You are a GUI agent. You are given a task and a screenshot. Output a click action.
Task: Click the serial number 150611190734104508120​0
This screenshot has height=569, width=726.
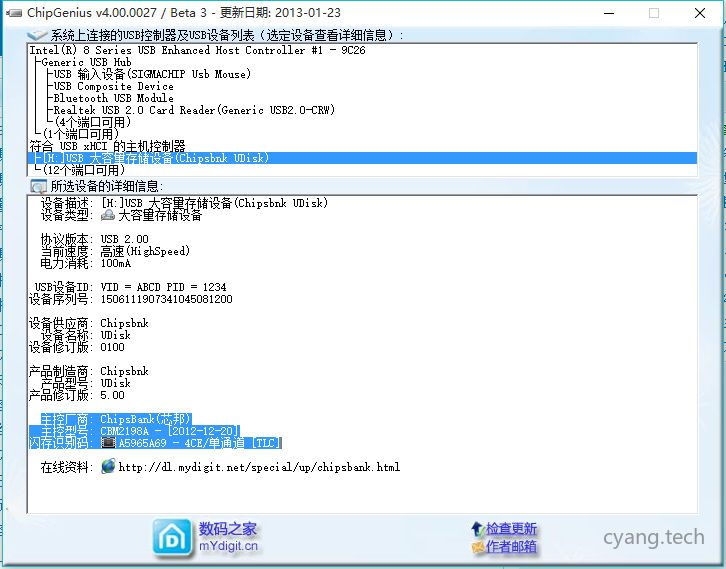coord(167,299)
